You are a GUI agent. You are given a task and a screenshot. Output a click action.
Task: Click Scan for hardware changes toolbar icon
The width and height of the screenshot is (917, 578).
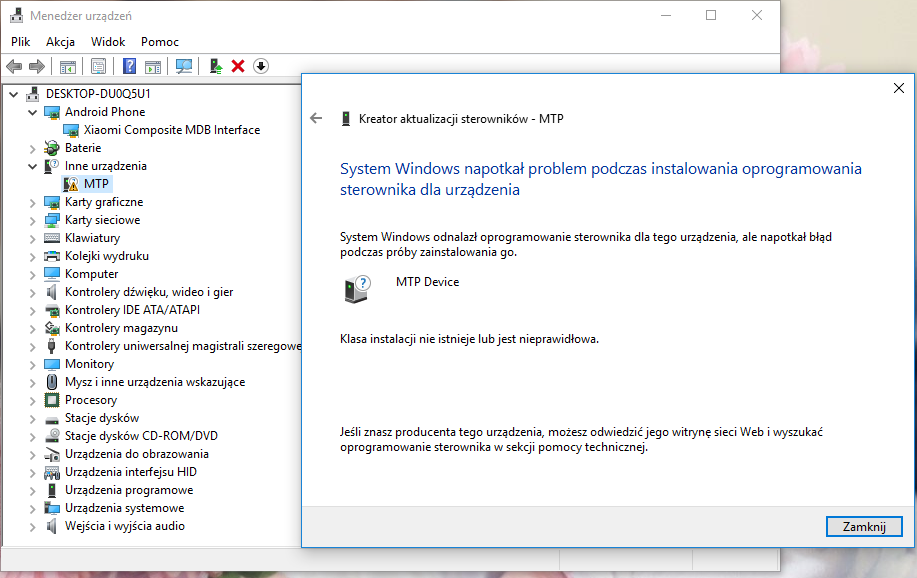184,66
